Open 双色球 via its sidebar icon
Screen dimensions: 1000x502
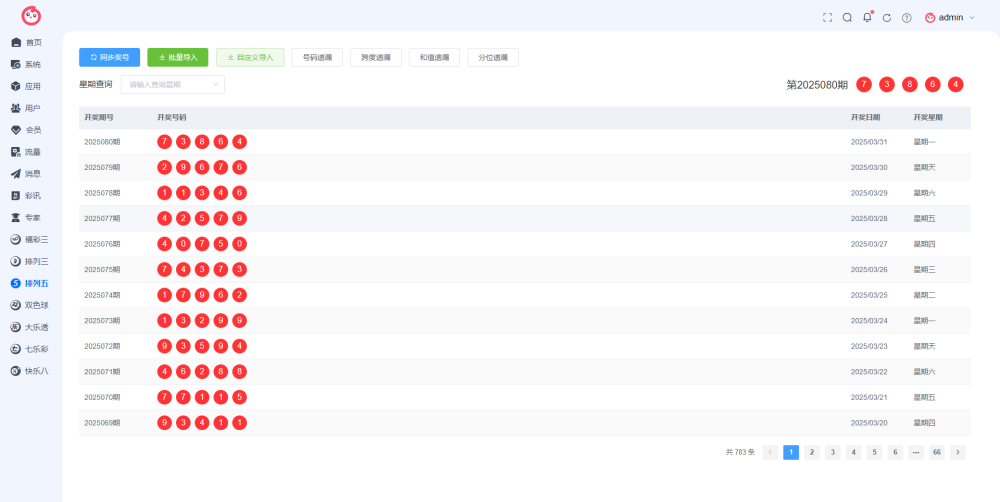point(16,305)
